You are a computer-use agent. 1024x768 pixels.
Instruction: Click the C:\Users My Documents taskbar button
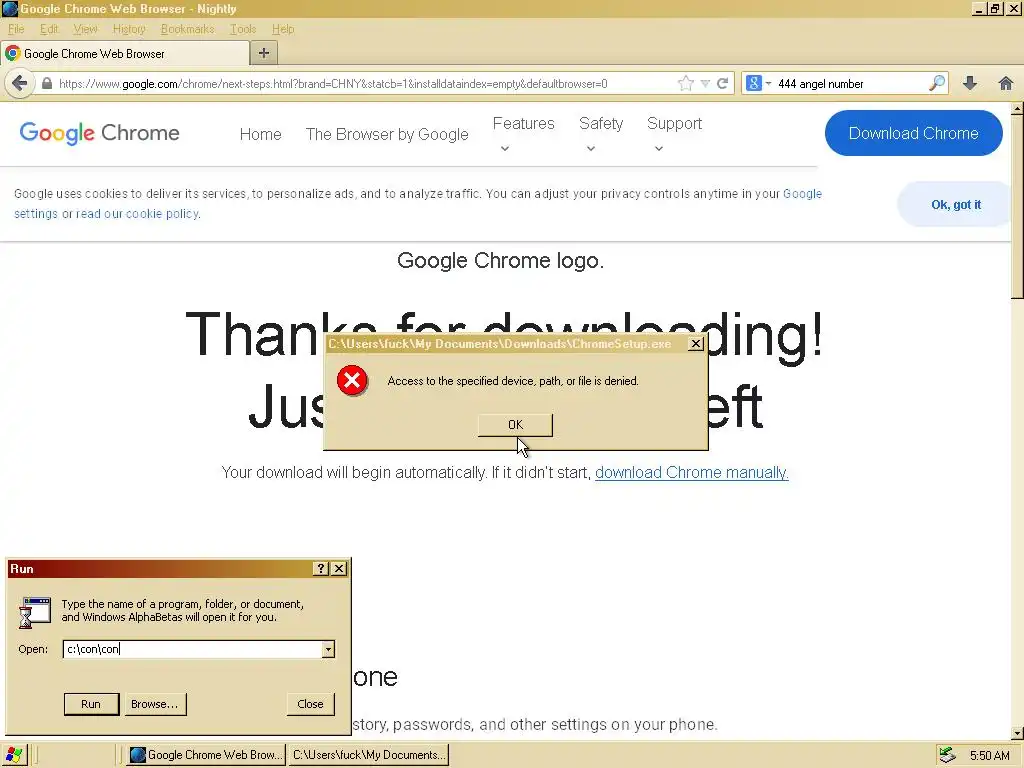click(x=369, y=755)
